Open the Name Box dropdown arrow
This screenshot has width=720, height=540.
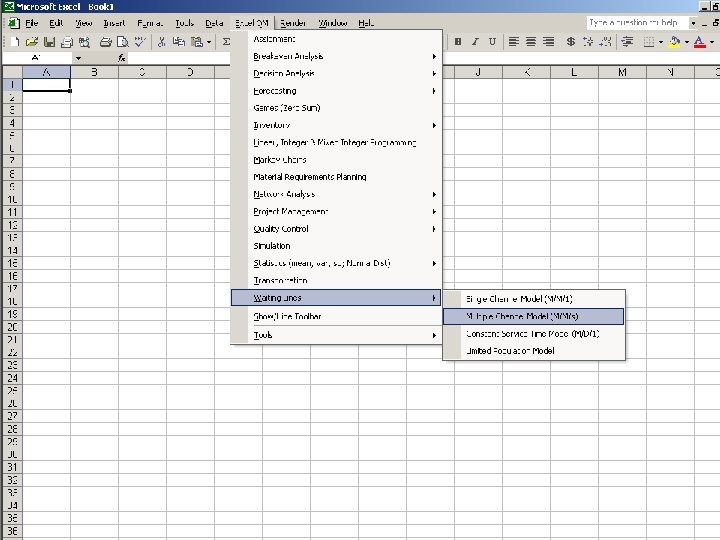point(79,58)
